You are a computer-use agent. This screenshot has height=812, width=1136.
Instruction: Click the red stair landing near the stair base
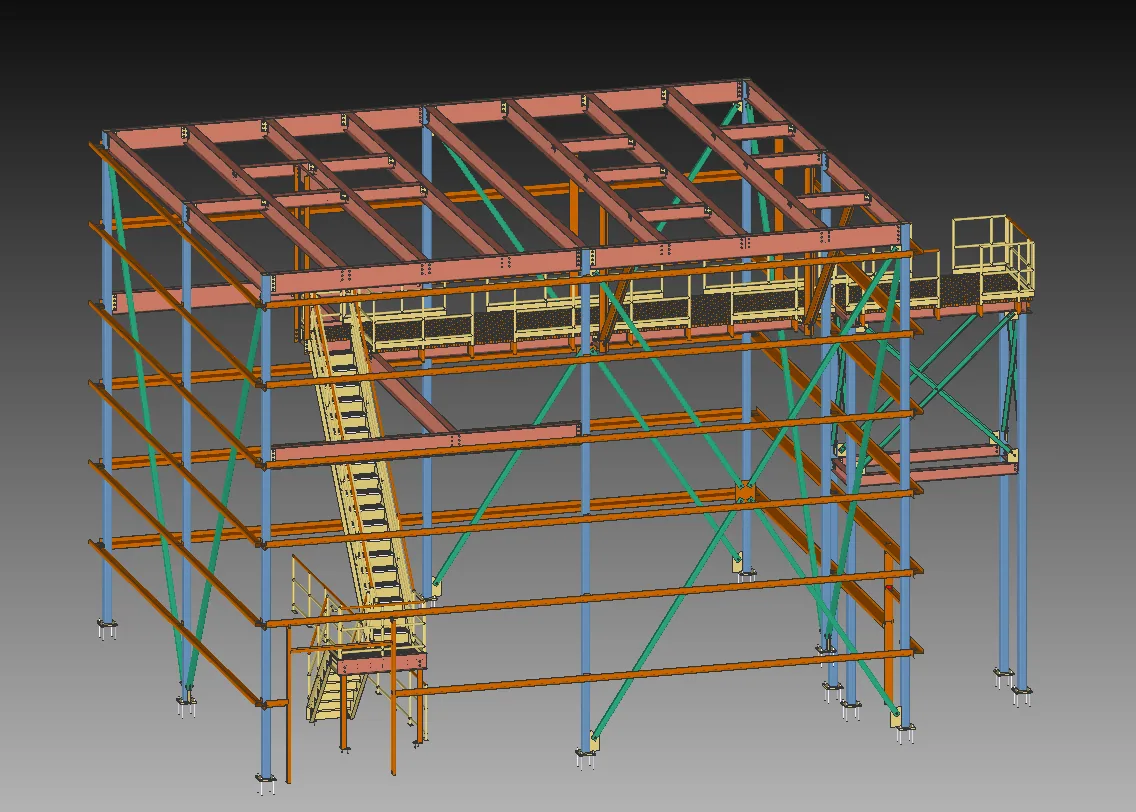(x=382, y=661)
